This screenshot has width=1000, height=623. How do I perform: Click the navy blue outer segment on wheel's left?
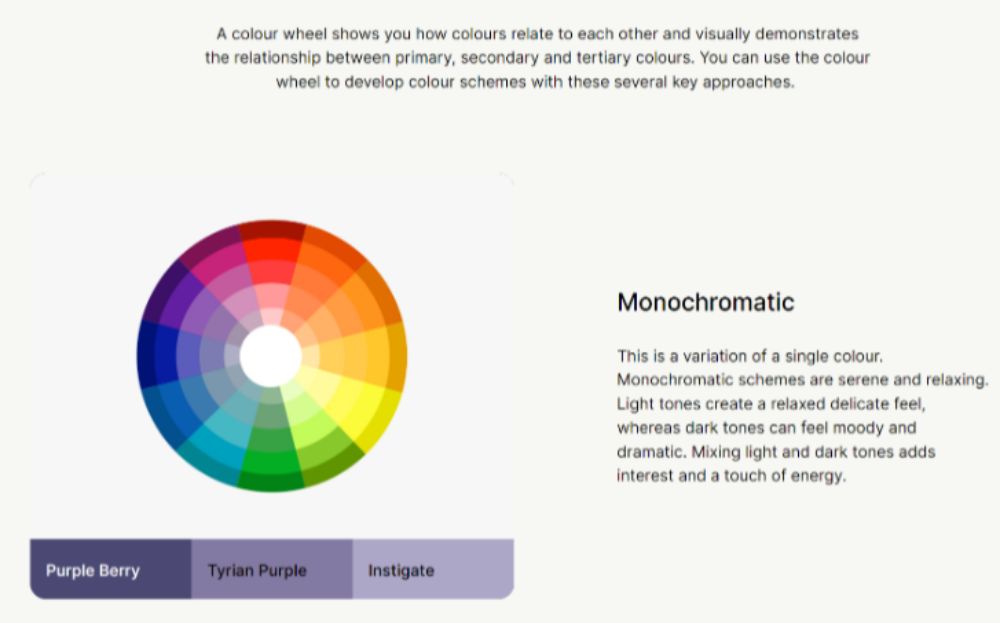(x=146, y=355)
